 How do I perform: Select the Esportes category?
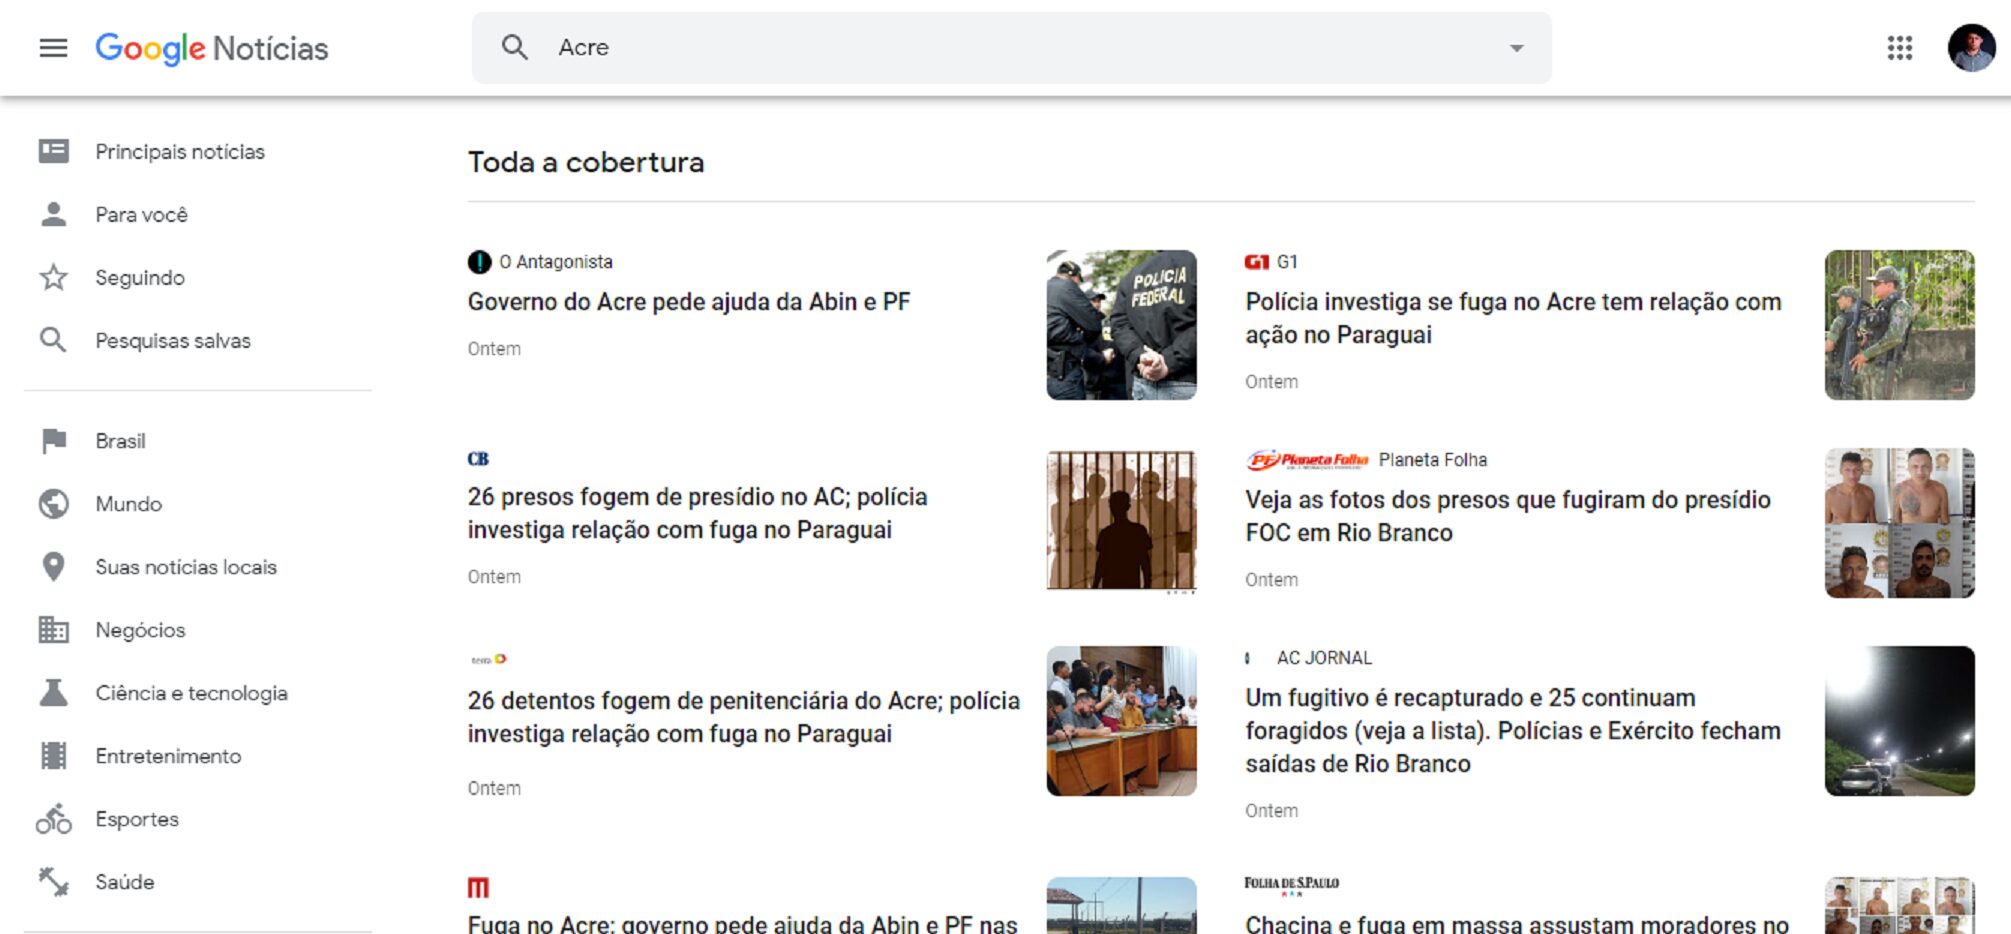tap(137, 819)
